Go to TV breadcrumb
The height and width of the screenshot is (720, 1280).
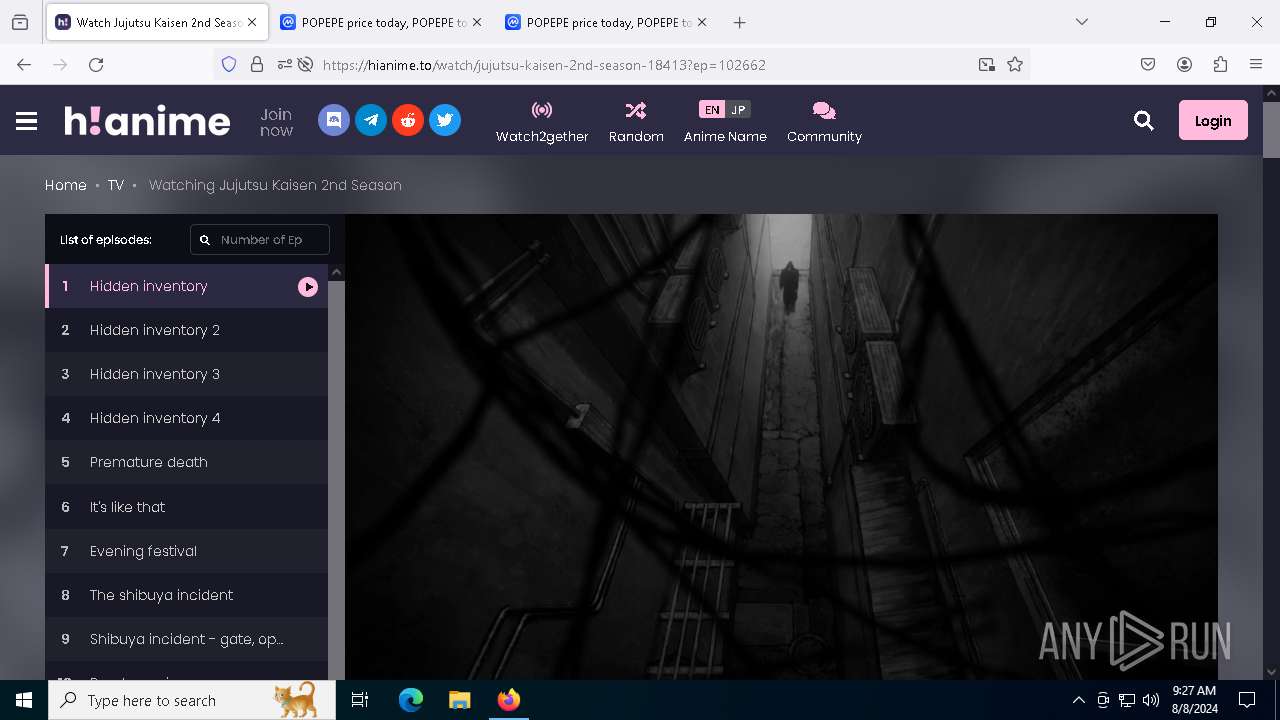point(116,185)
